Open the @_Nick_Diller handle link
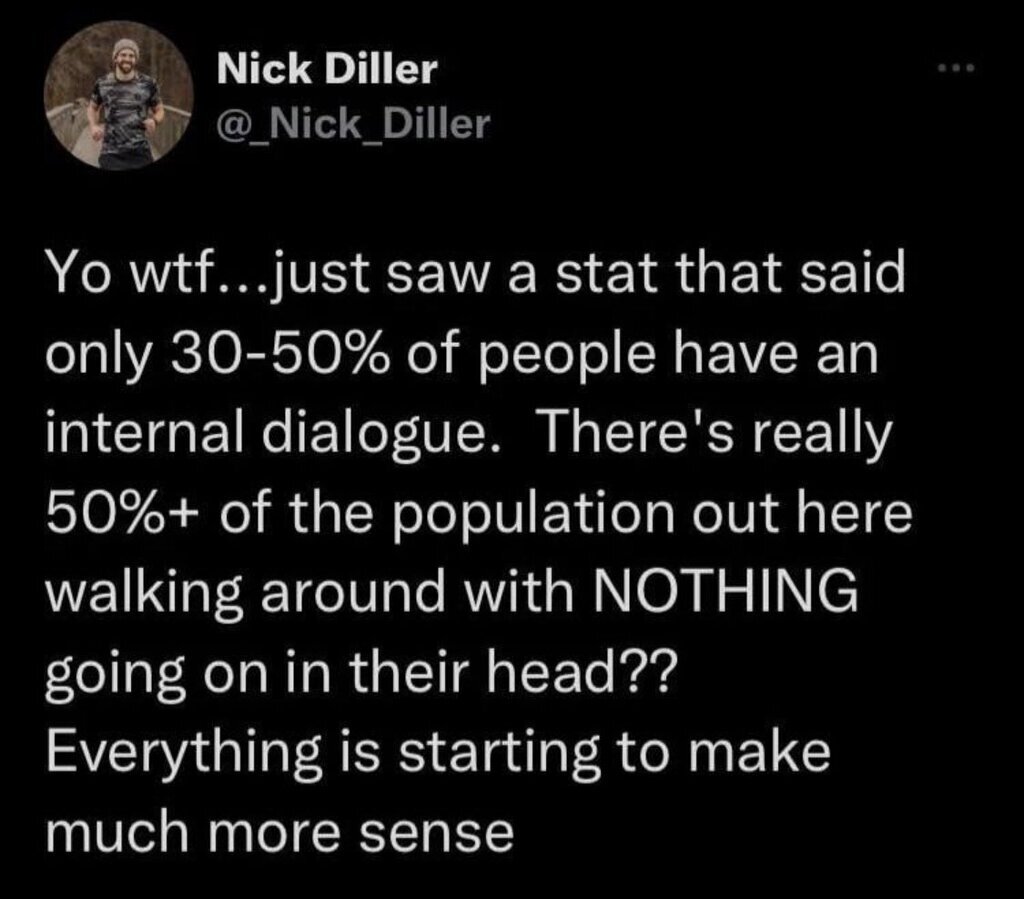This screenshot has height=899, width=1024. (x=353, y=124)
